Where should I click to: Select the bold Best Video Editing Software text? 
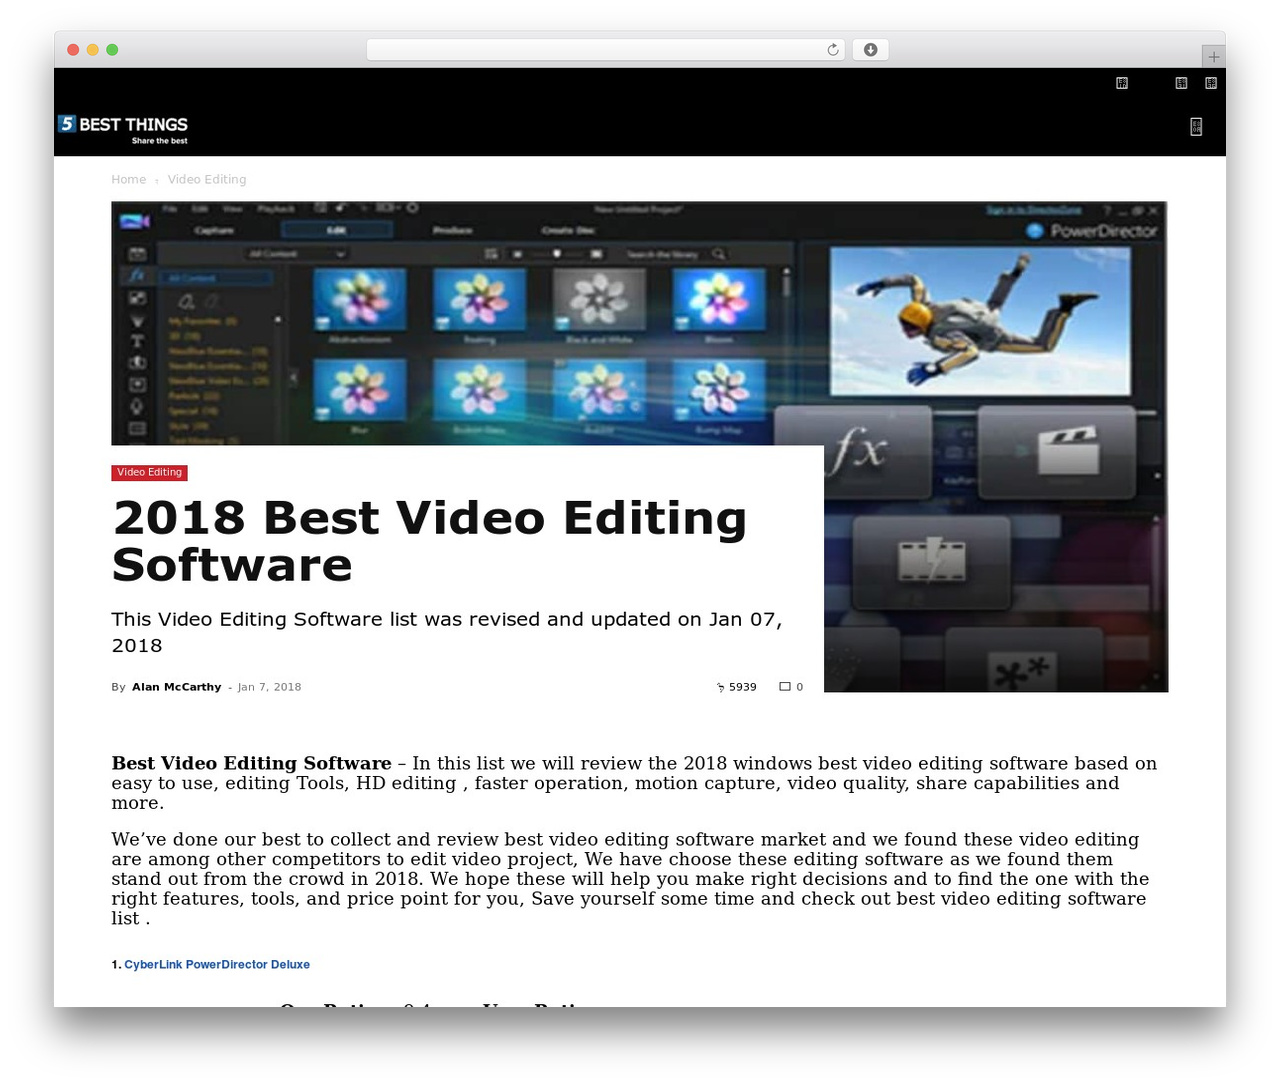pyautogui.click(x=251, y=764)
